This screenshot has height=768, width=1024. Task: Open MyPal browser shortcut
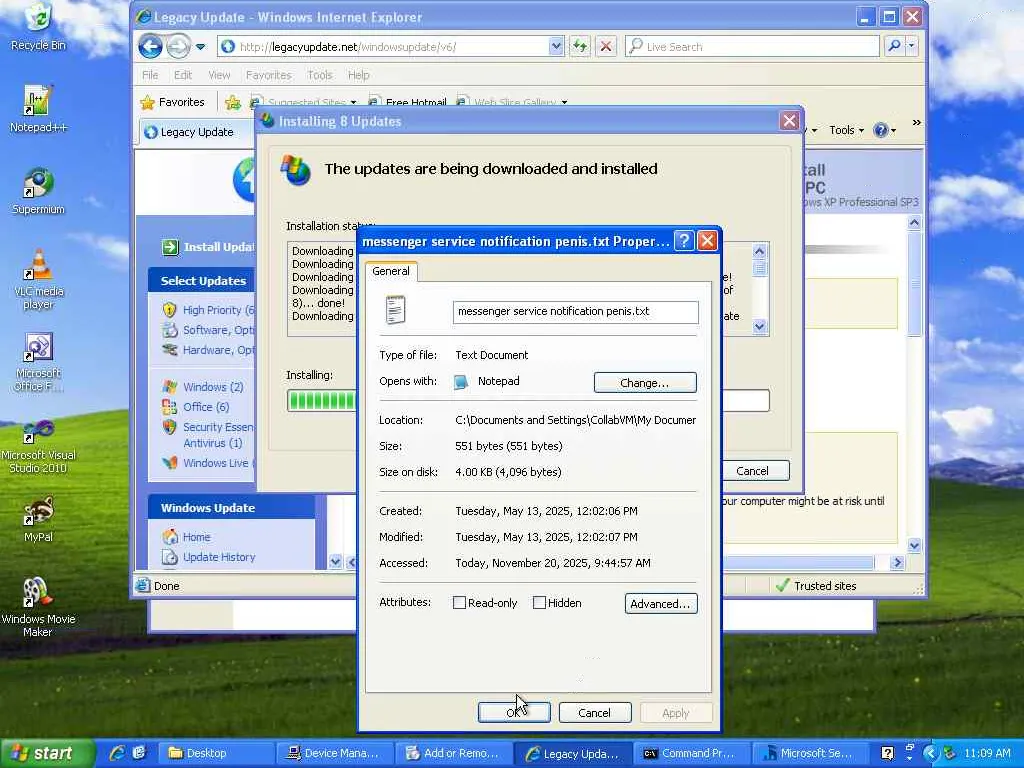pyautogui.click(x=39, y=519)
